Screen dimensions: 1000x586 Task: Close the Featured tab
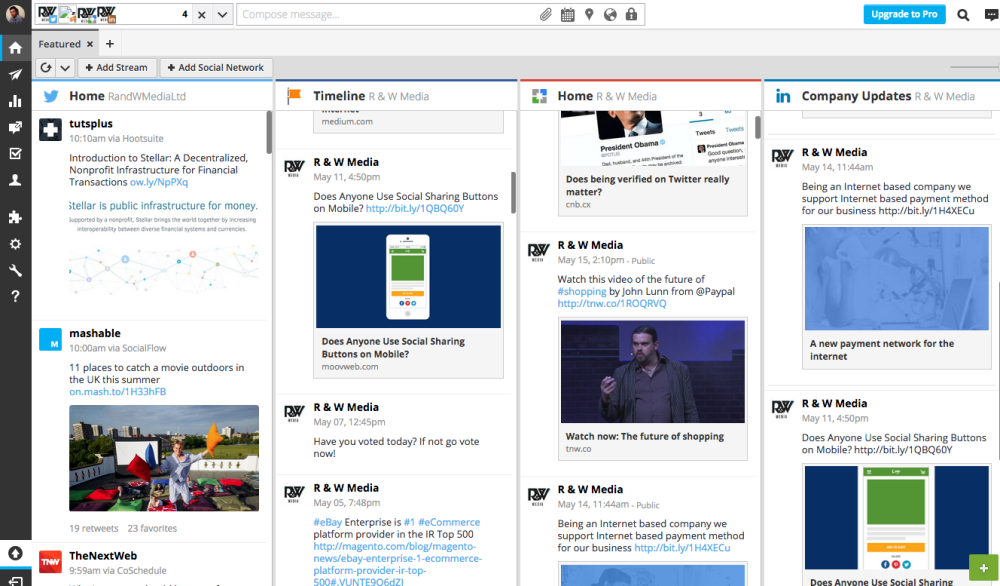point(90,44)
